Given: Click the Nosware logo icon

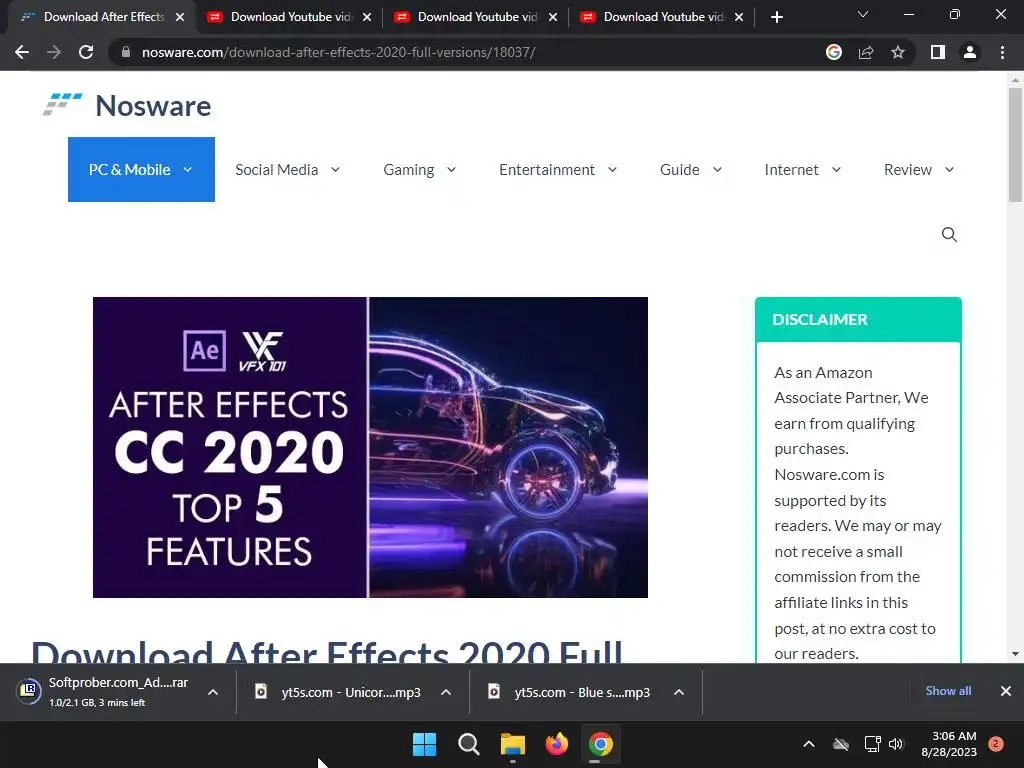Looking at the screenshot, I should click(x=63, y=104).
